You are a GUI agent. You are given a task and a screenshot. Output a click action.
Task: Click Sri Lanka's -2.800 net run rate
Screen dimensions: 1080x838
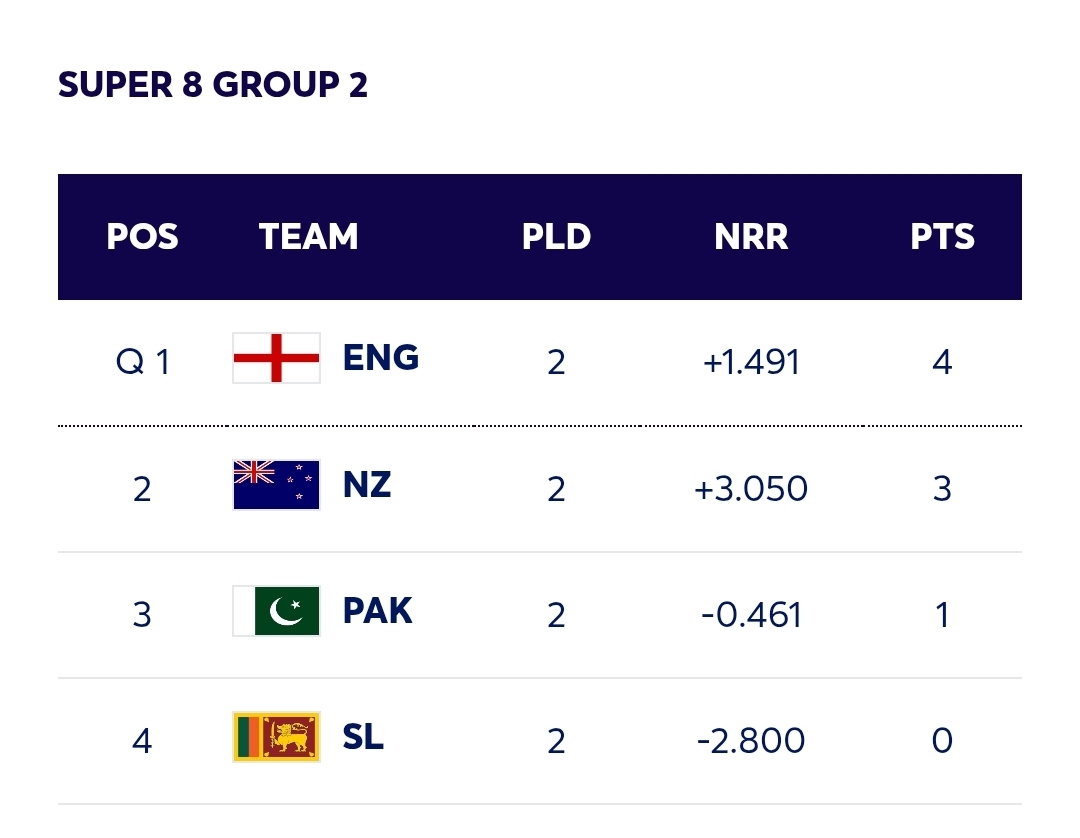click(x=751, y=741)
